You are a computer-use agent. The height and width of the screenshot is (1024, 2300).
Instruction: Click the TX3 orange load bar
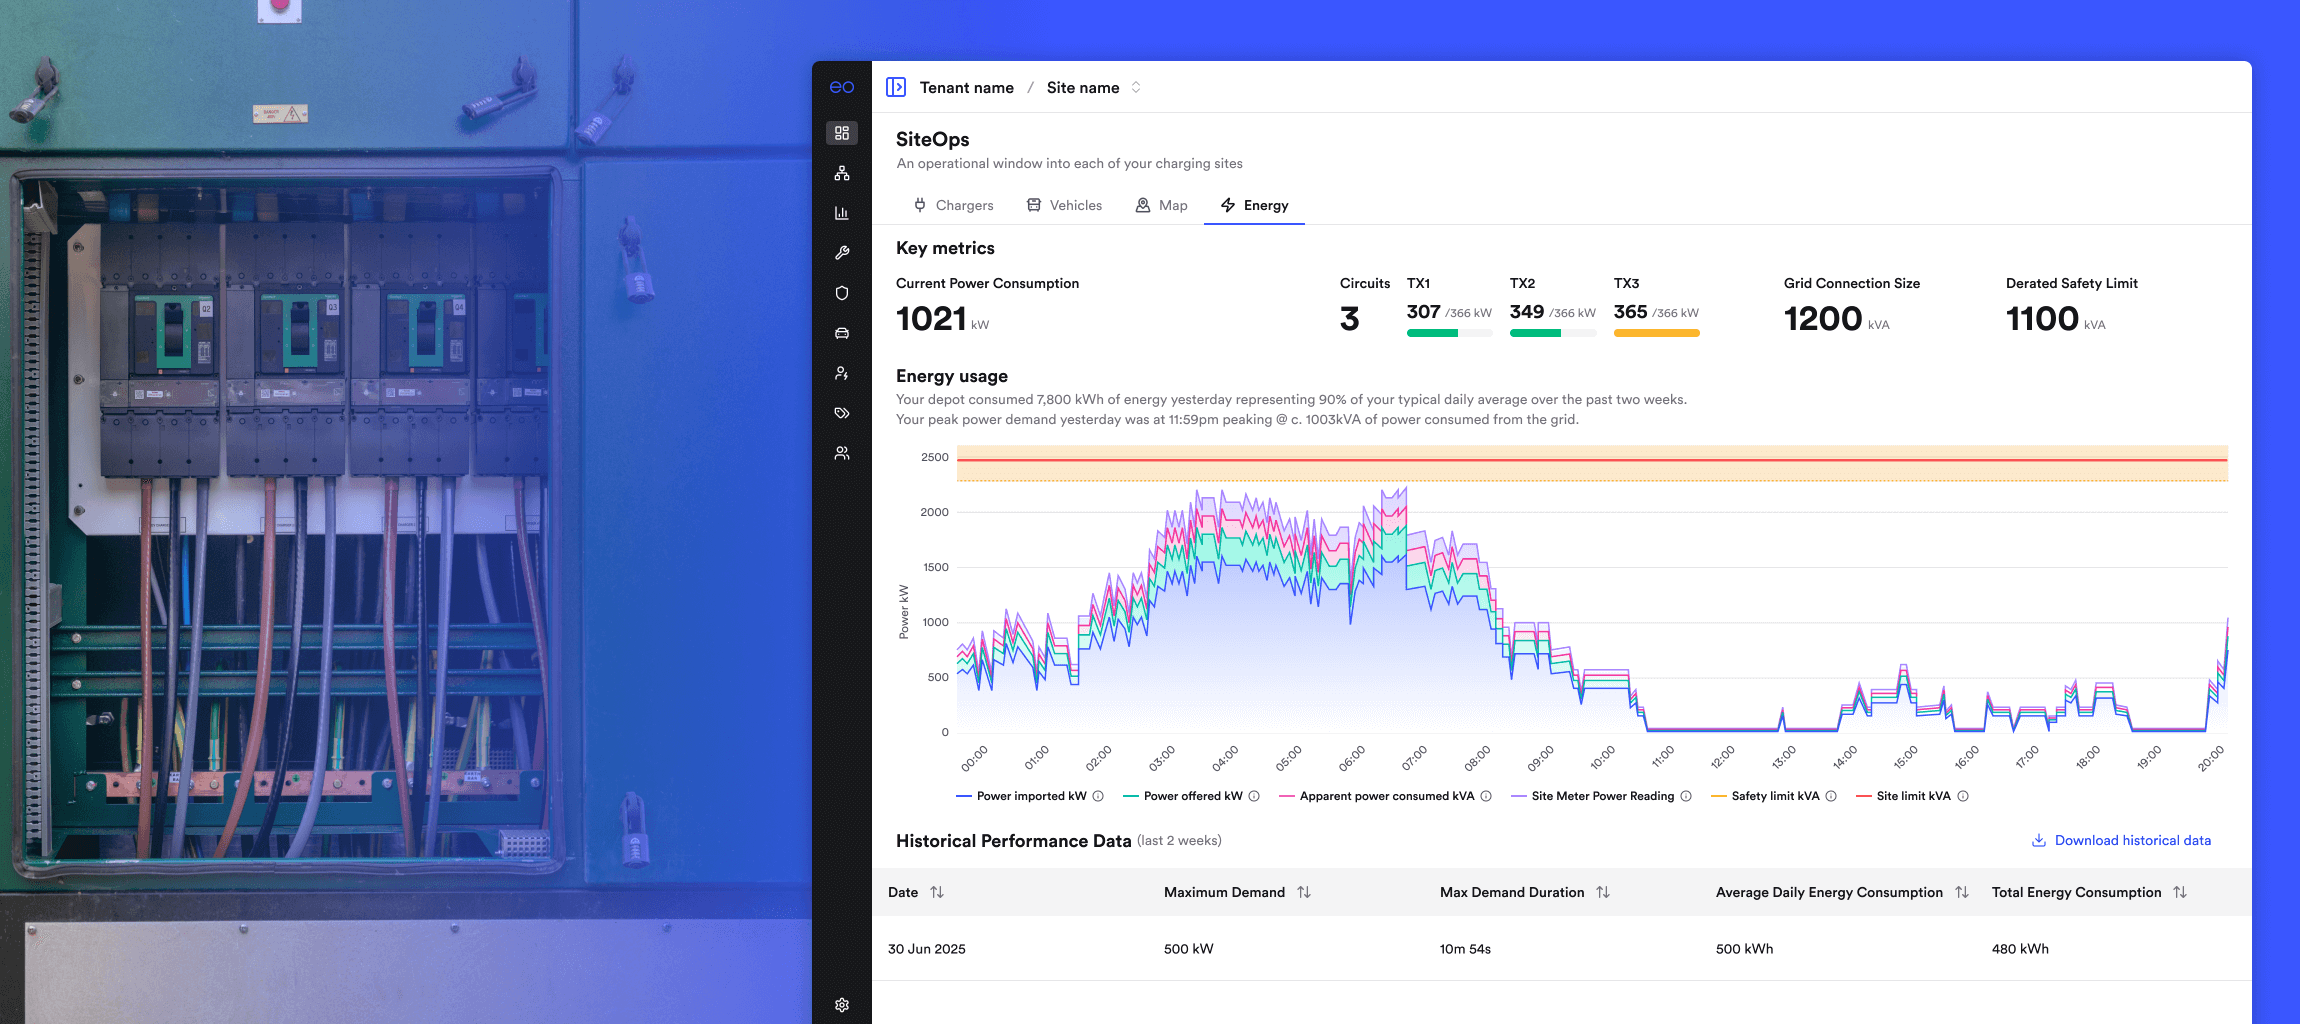tap(1656, 333)
